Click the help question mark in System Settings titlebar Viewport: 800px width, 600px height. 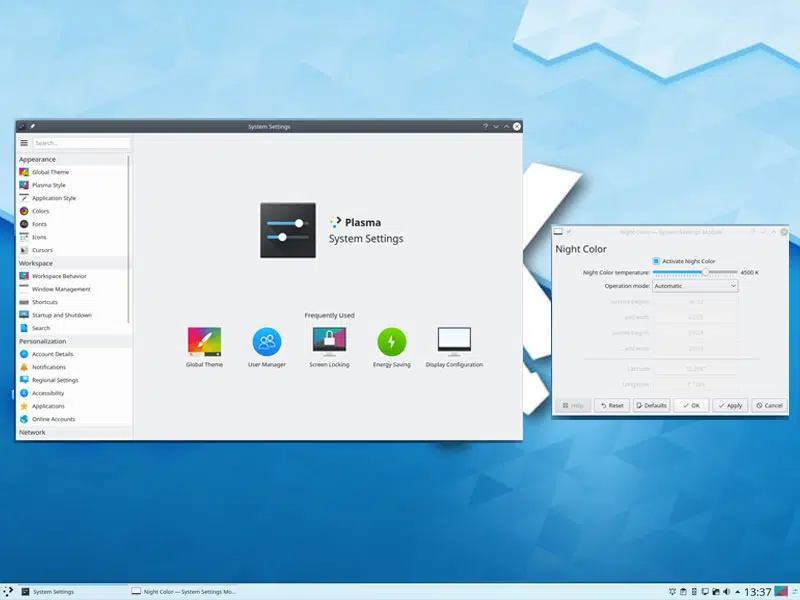(x=485, y=126)
